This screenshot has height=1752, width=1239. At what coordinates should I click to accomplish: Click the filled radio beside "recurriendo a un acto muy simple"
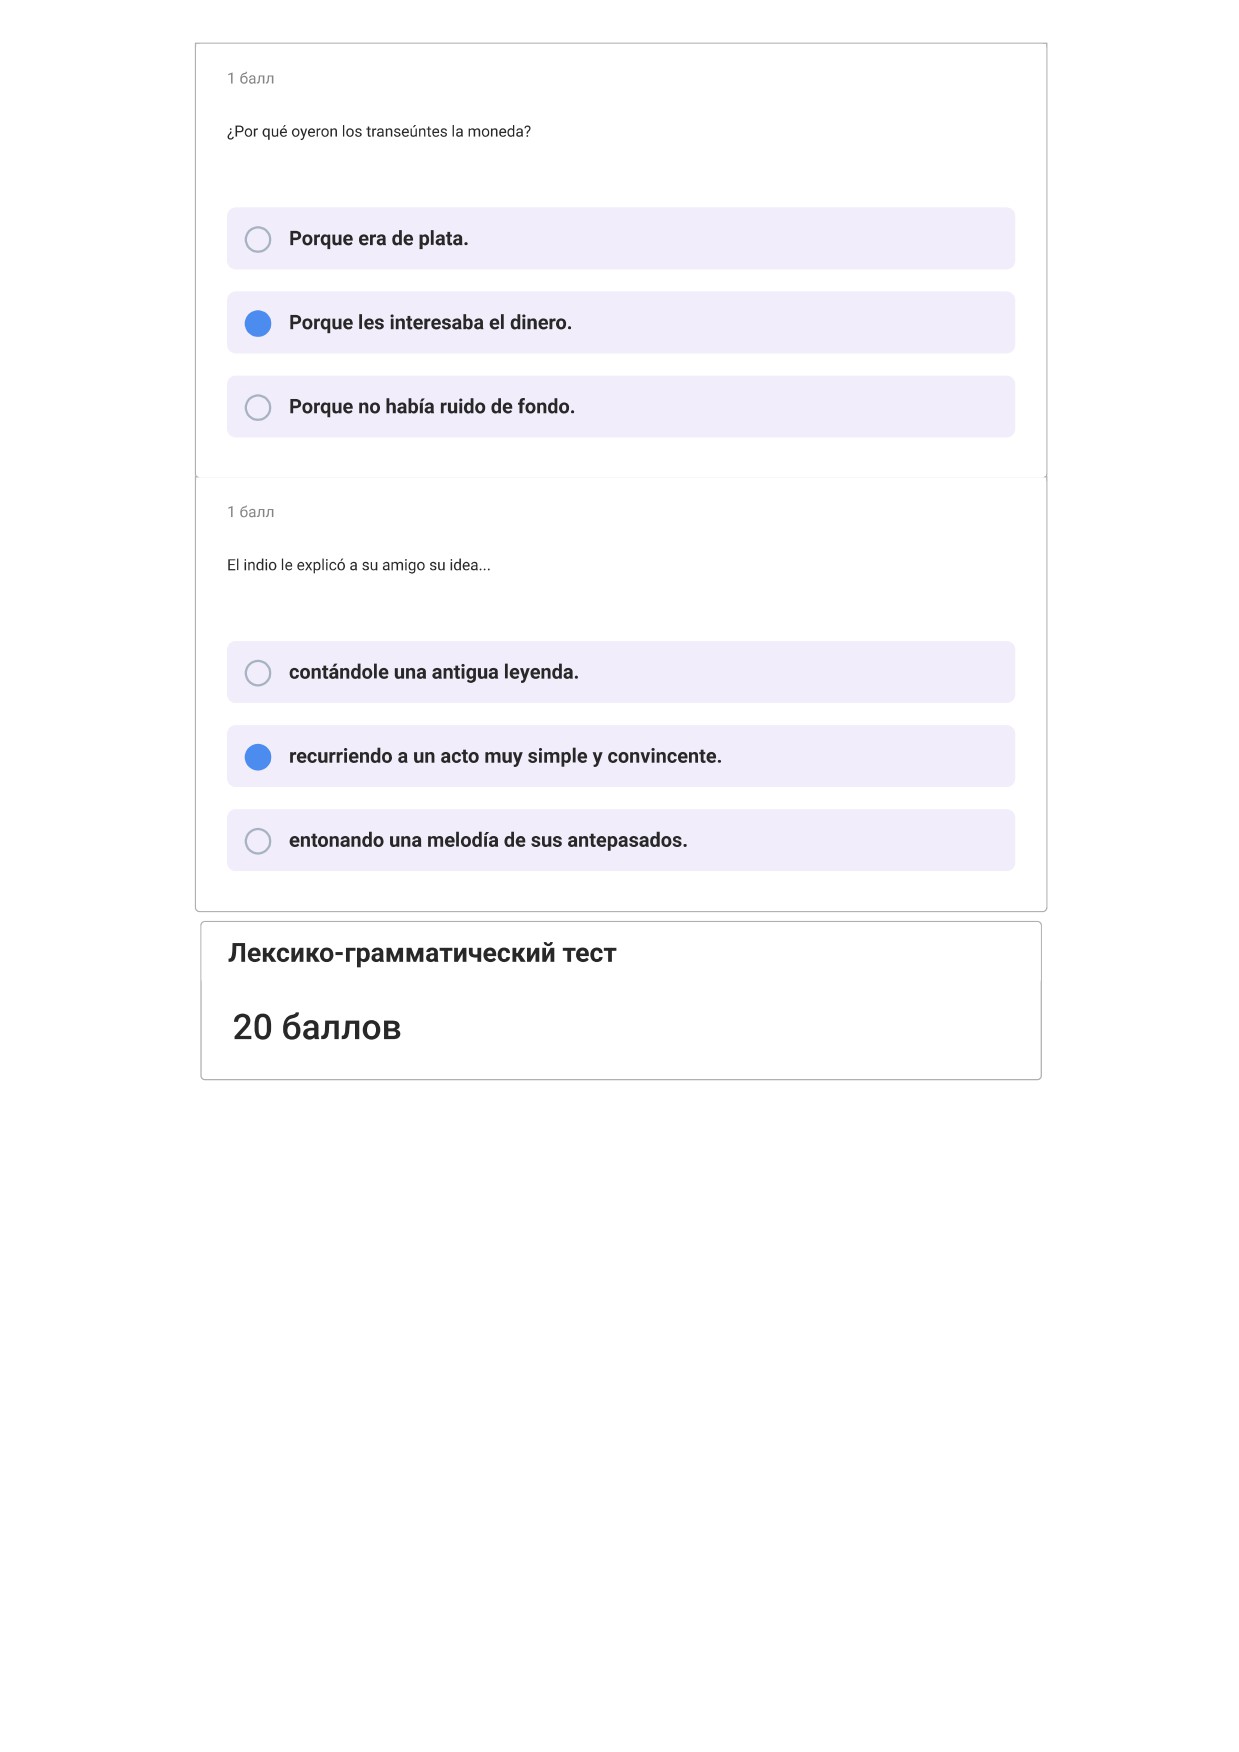(258, 757)
